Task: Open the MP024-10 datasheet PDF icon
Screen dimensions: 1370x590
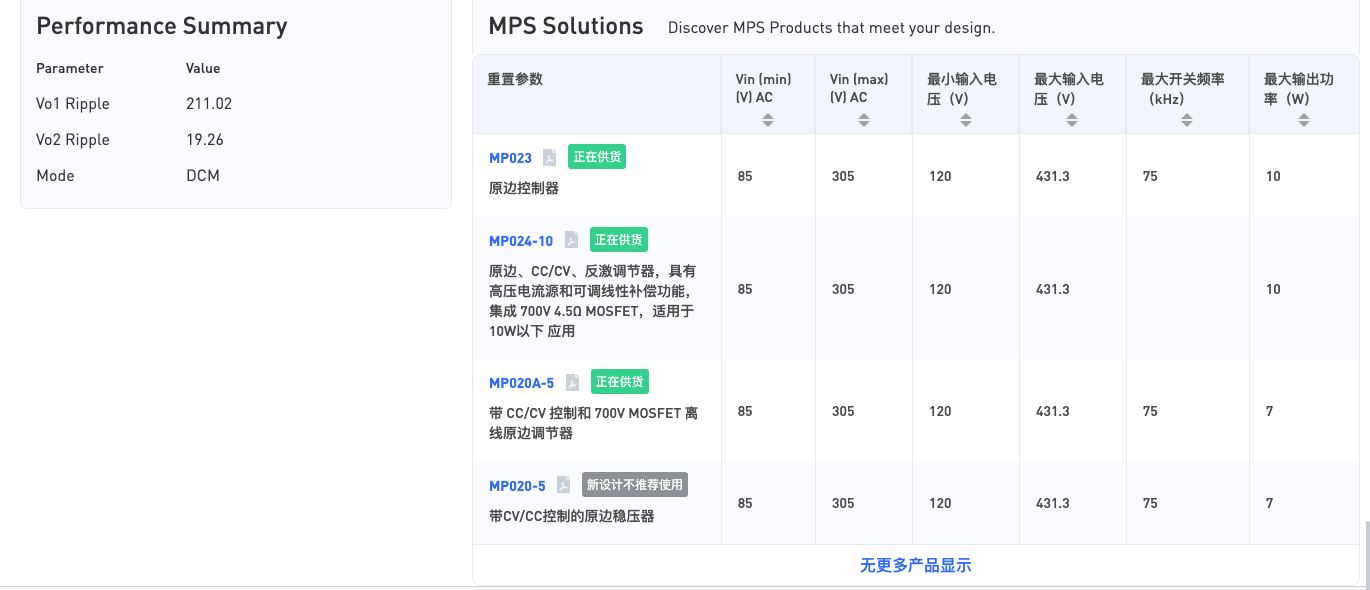Action: click(x=571, y=240)
